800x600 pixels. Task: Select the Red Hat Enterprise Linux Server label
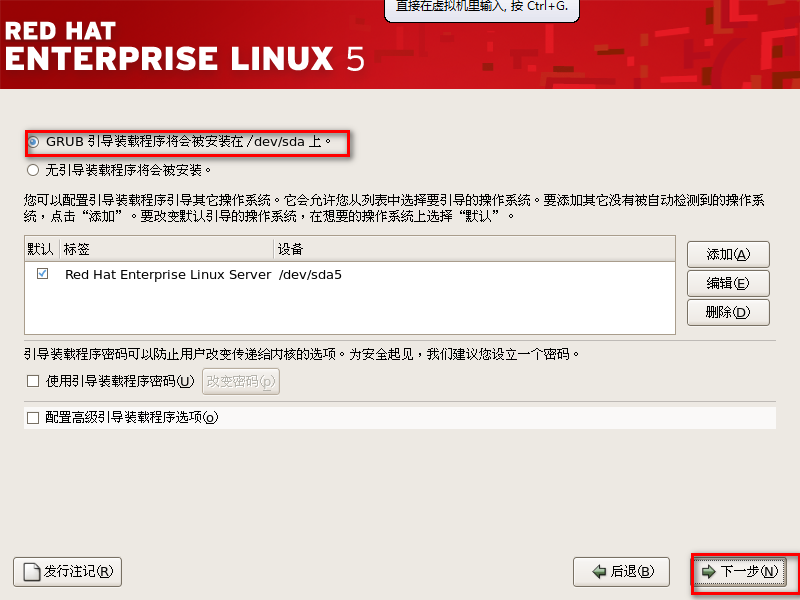168,274
